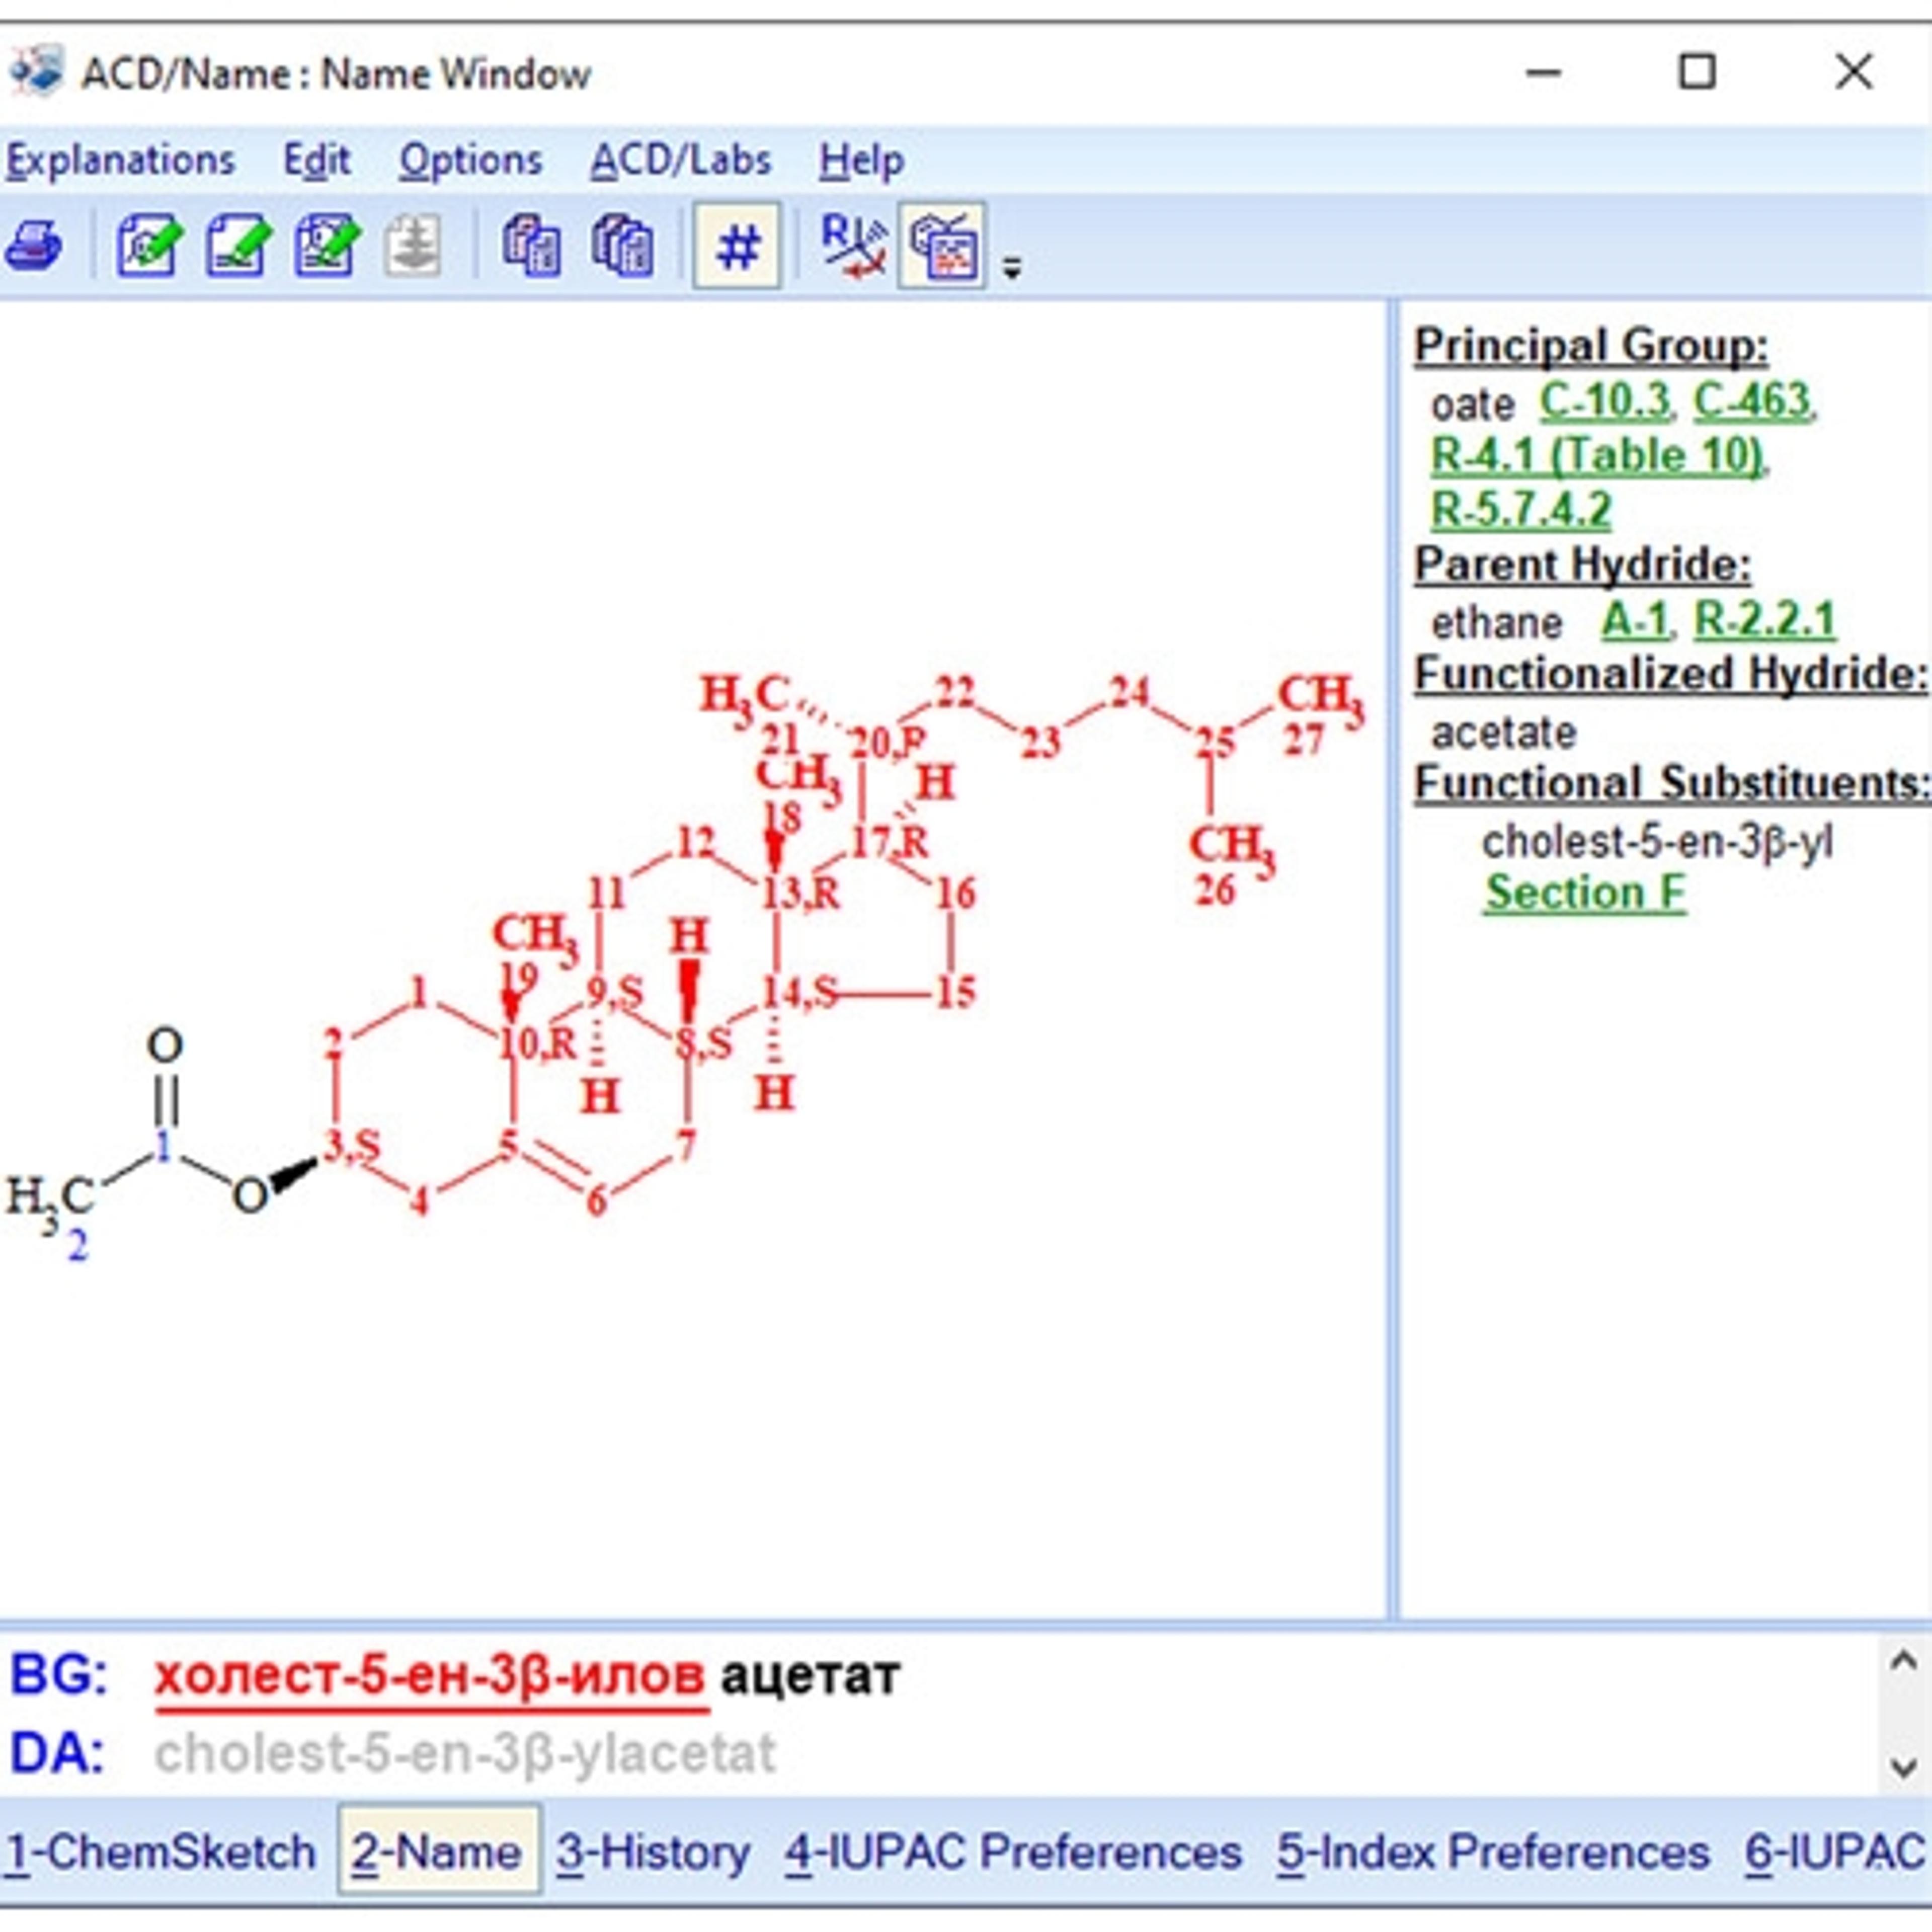
Task: Click the Principal Group heading
Action: [x=1590, y=346]
